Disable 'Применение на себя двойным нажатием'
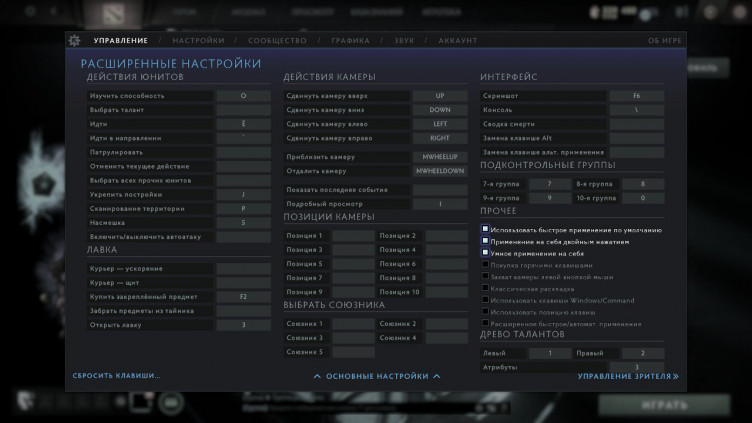Image resolution: width=752 pixels, height=423 pixels. point(485,241)
